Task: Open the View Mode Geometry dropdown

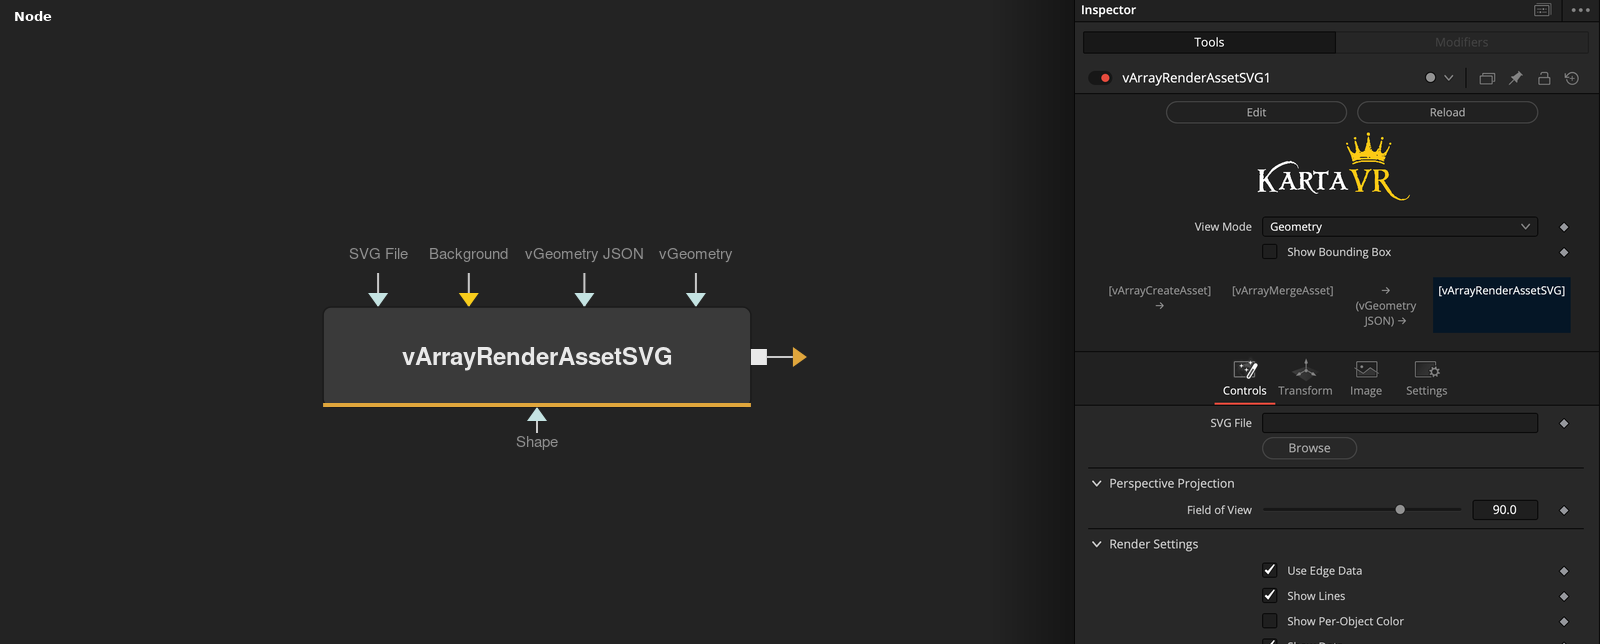Action: coord(1400,227)
